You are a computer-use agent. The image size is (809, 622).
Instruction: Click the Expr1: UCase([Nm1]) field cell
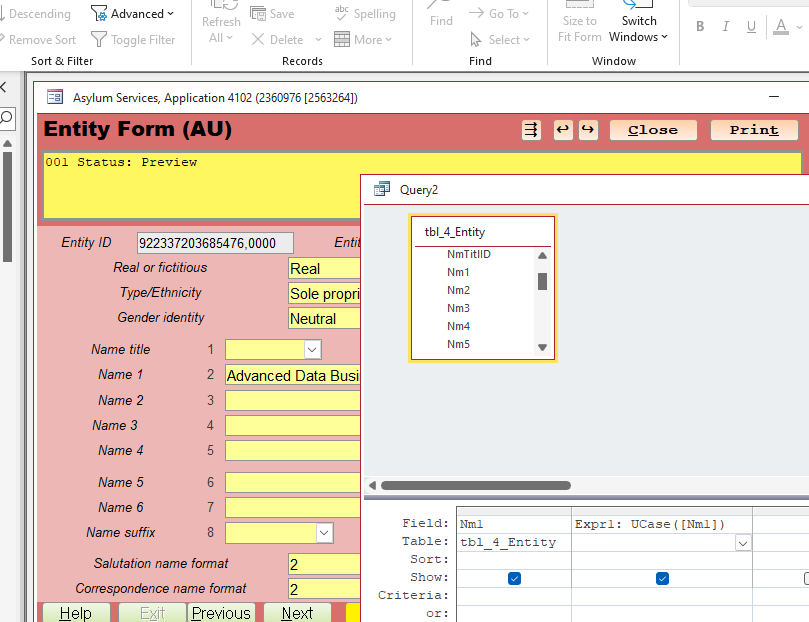[x=661, y=525]
